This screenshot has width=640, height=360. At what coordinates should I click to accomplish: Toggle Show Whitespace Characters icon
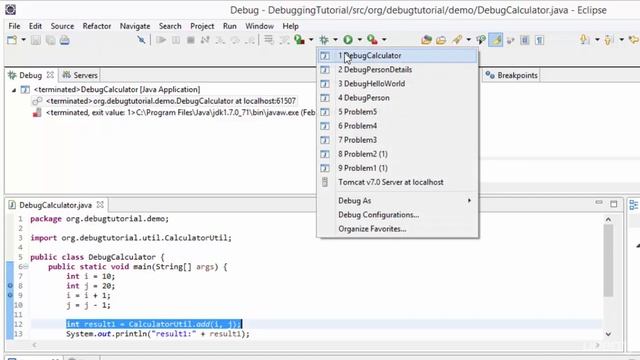pos(540,40)
